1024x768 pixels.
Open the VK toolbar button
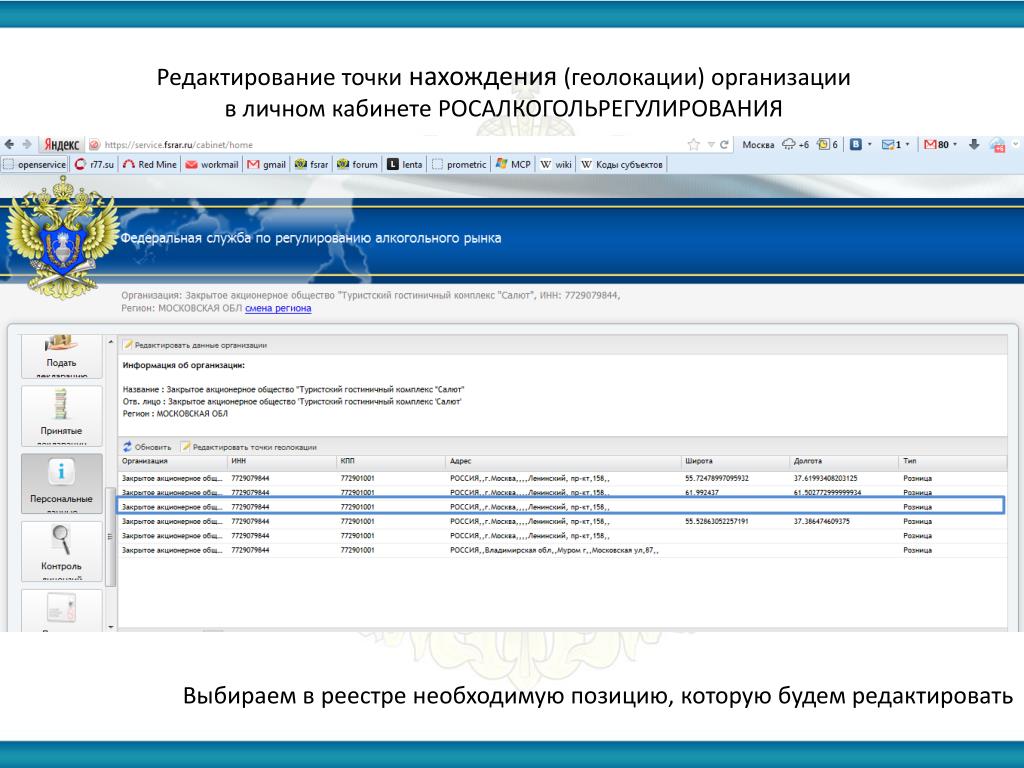pyautogui.click(x=856, y=144)
